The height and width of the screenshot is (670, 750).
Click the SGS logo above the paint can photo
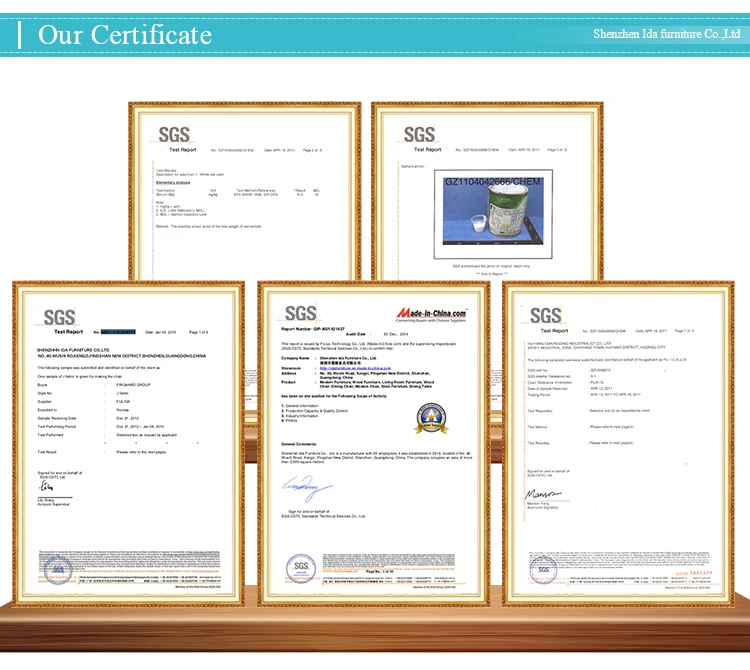419,135
